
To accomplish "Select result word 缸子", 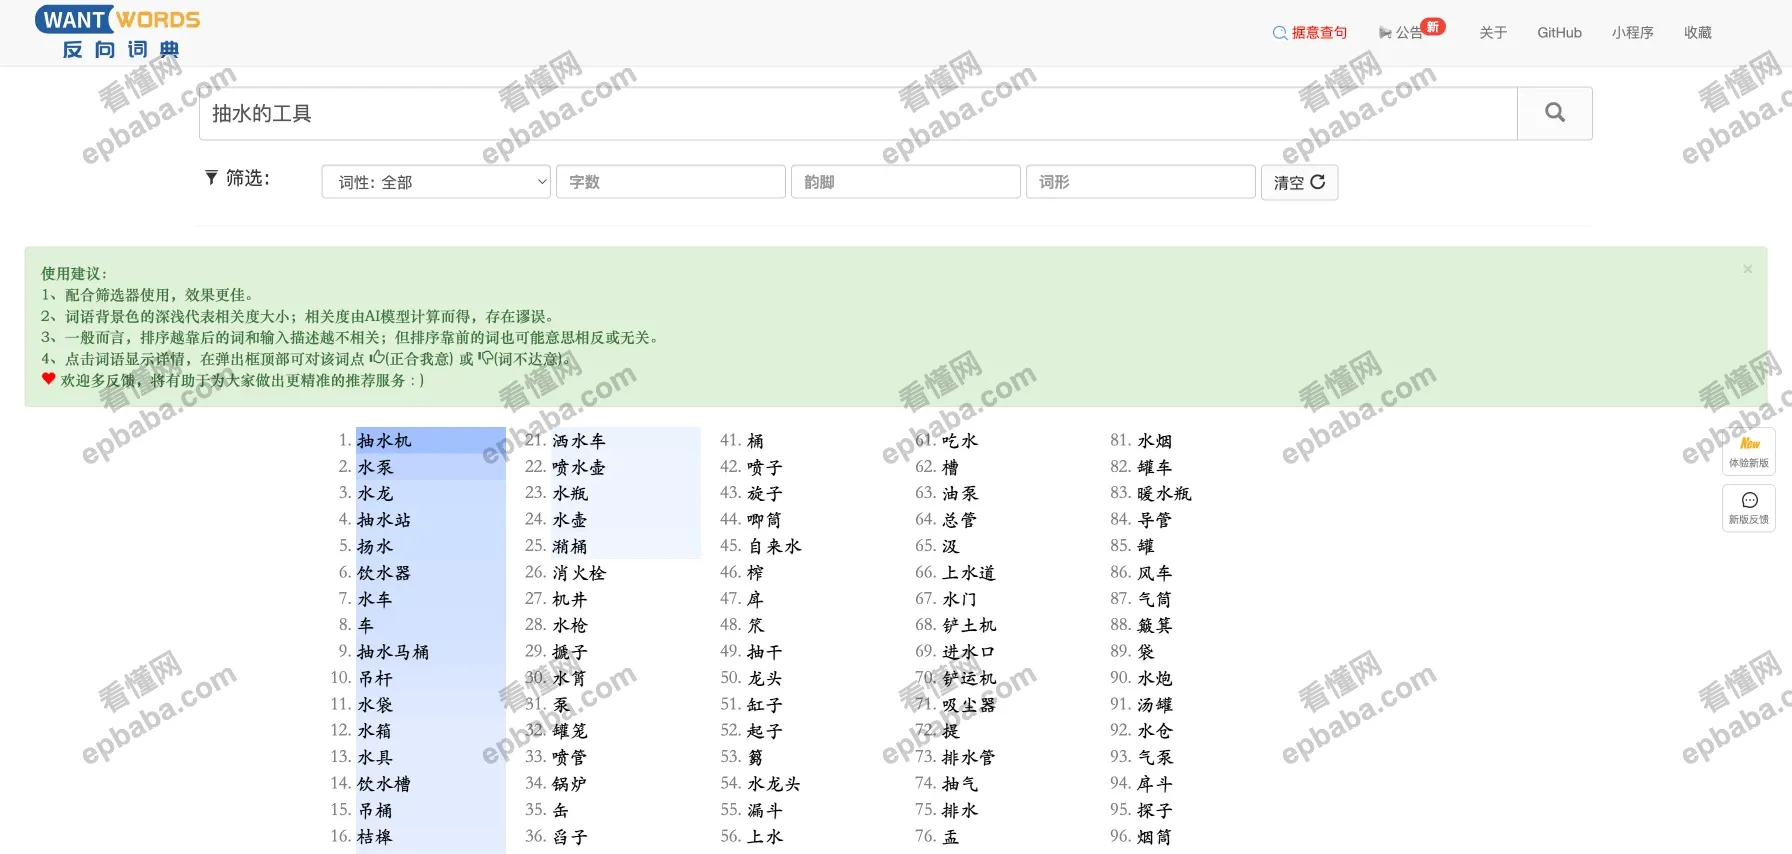I will click(x=766, y=705).
